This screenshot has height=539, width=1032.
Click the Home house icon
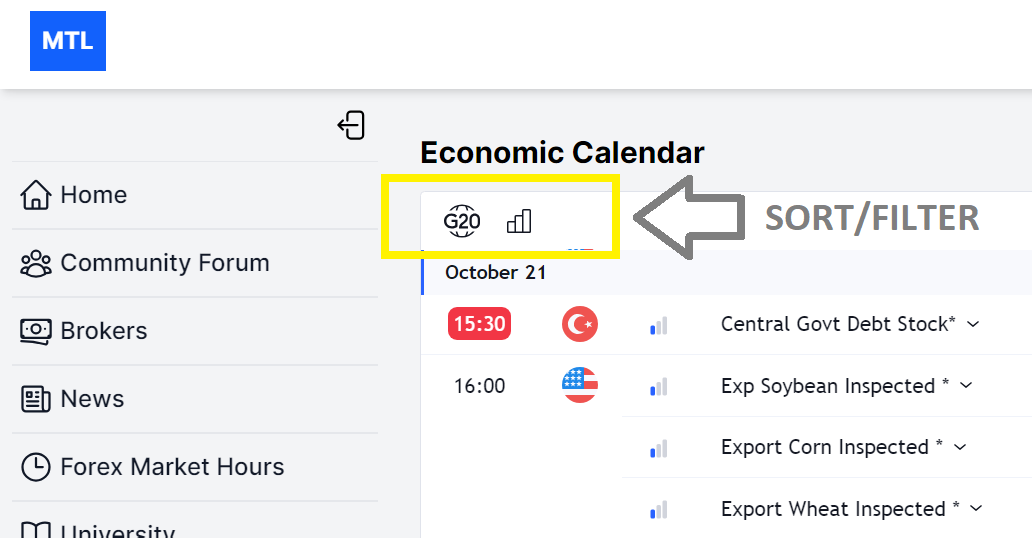[x=36, y=195]
